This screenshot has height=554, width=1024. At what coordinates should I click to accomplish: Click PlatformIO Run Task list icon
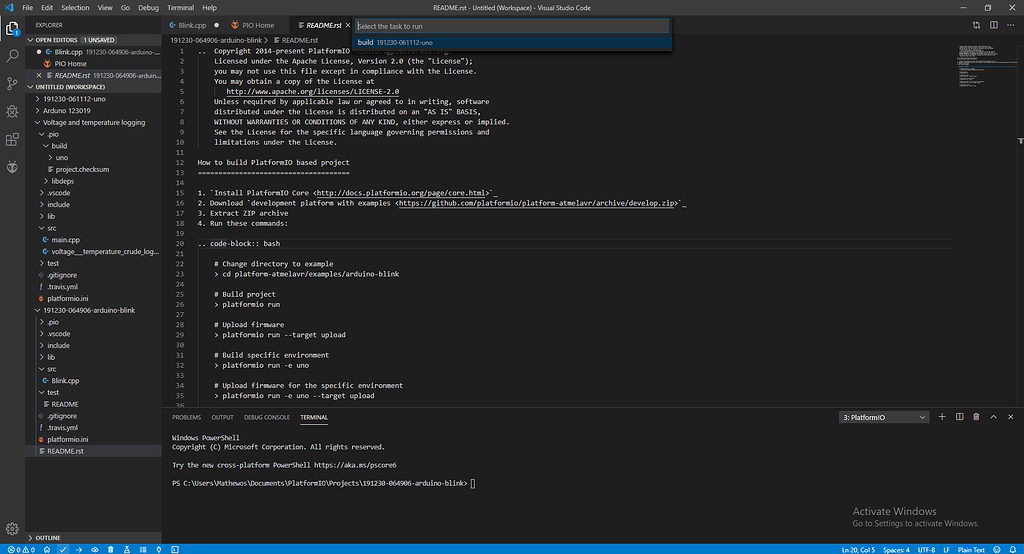point(143,549)
